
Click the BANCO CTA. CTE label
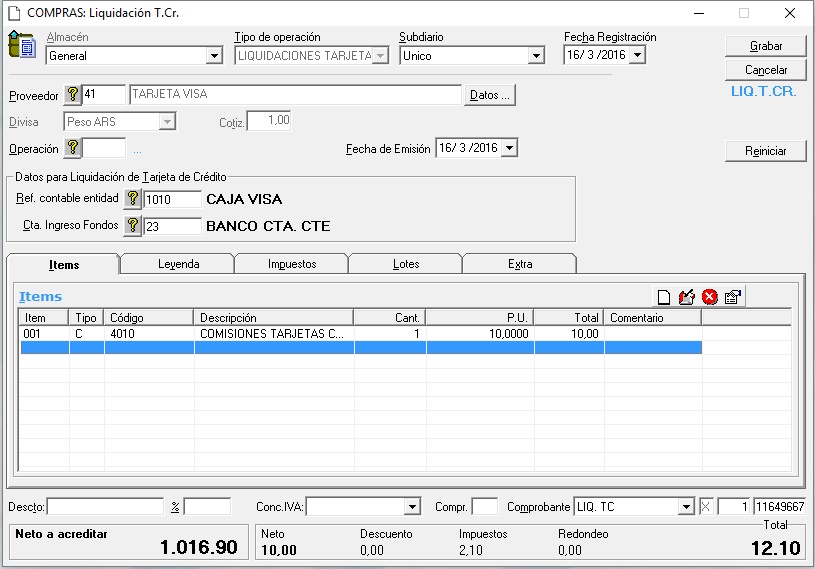268,226
